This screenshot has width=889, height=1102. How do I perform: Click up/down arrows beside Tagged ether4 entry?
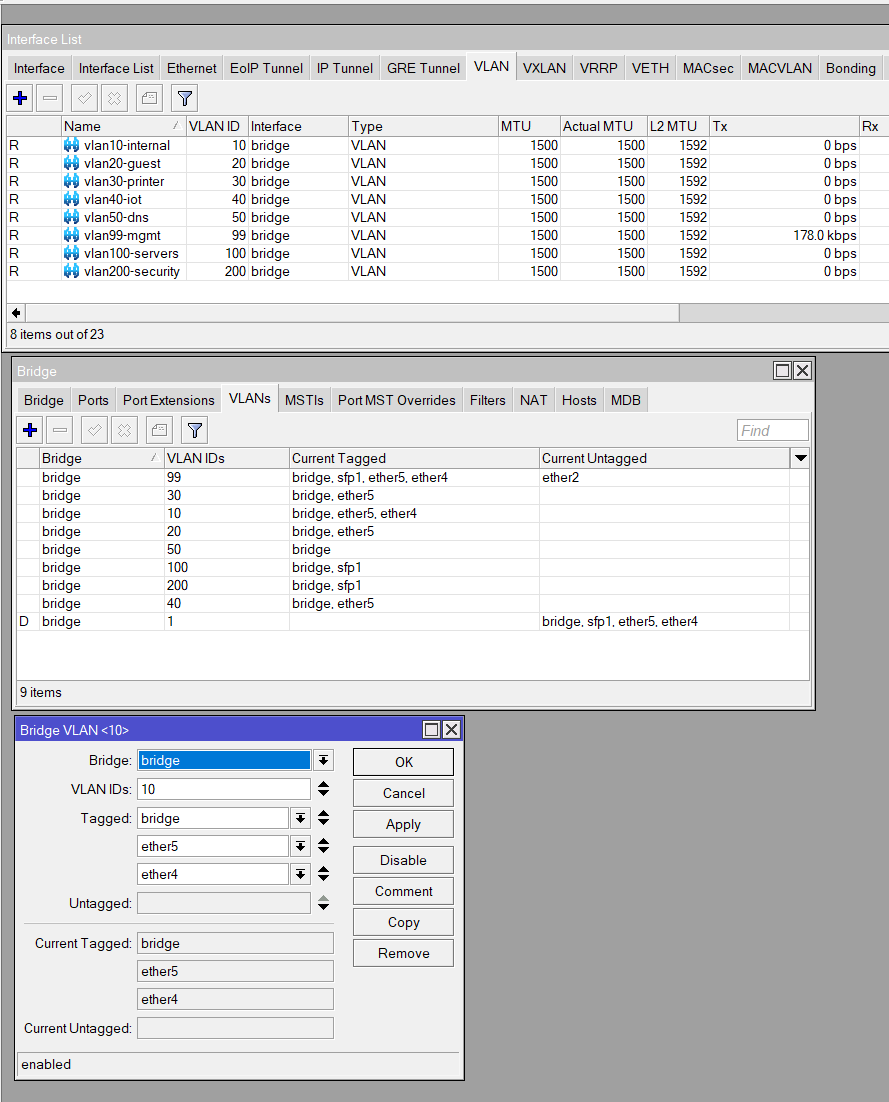(x=323, y=874)
